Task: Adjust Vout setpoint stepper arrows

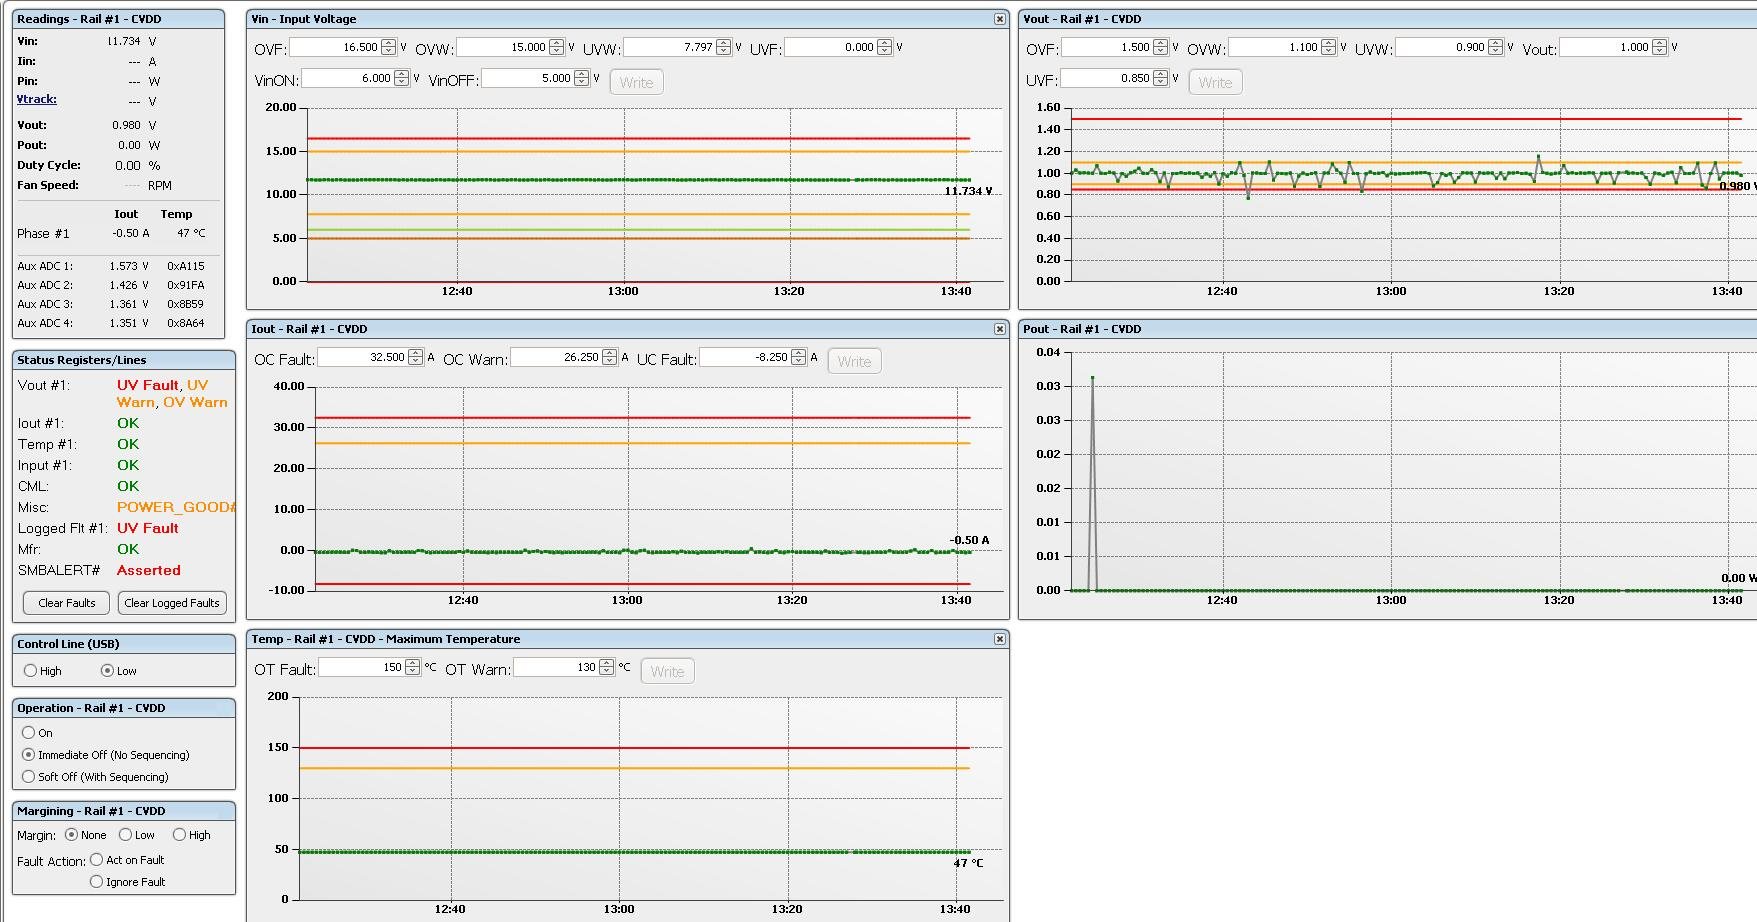Action: pos(1660,47)
